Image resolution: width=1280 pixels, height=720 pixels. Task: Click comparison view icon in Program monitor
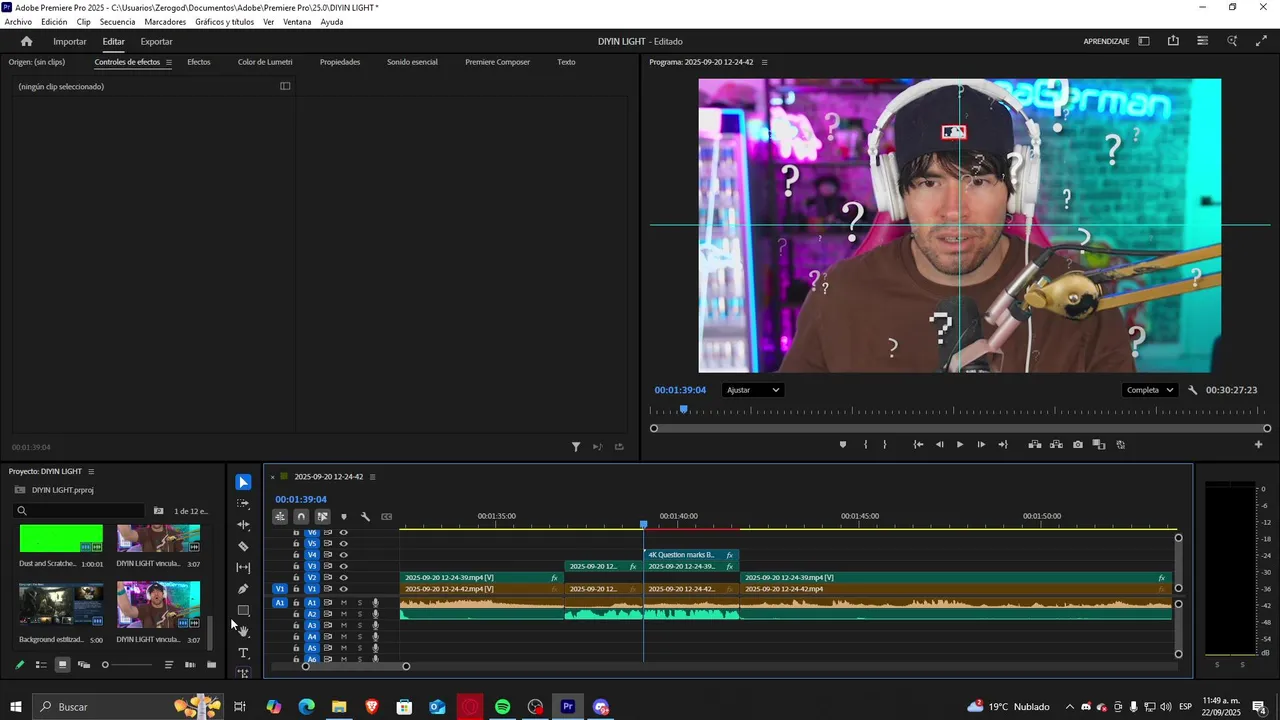tap(1098, 445)
